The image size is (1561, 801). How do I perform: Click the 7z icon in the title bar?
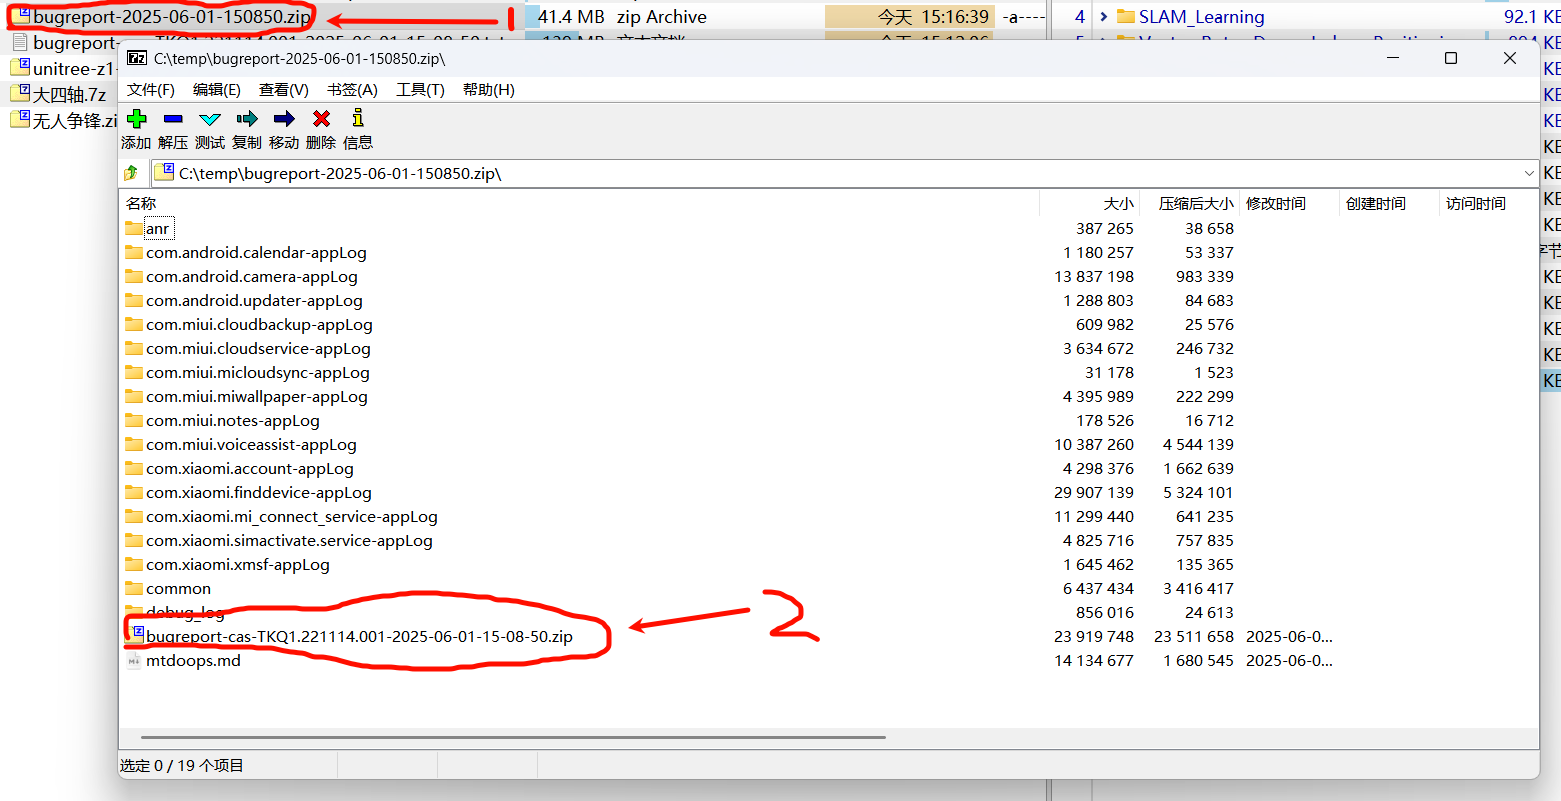click(137, 58)
